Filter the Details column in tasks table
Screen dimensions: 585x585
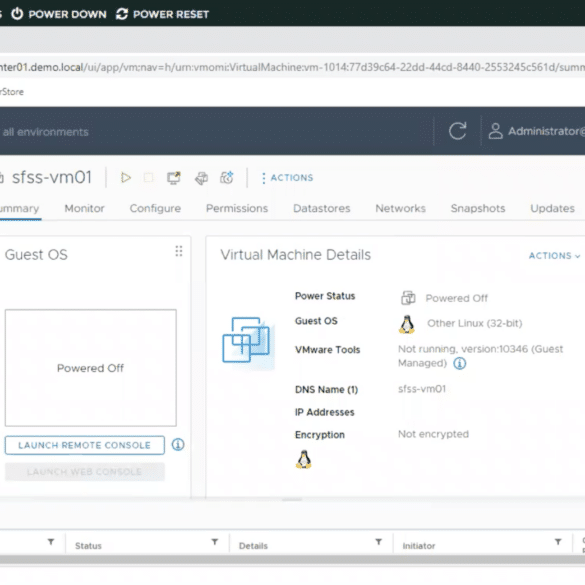(378, 542)
